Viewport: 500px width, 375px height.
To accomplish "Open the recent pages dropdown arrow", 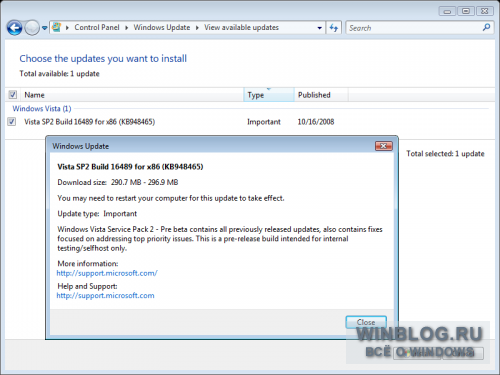I will 45,28.
